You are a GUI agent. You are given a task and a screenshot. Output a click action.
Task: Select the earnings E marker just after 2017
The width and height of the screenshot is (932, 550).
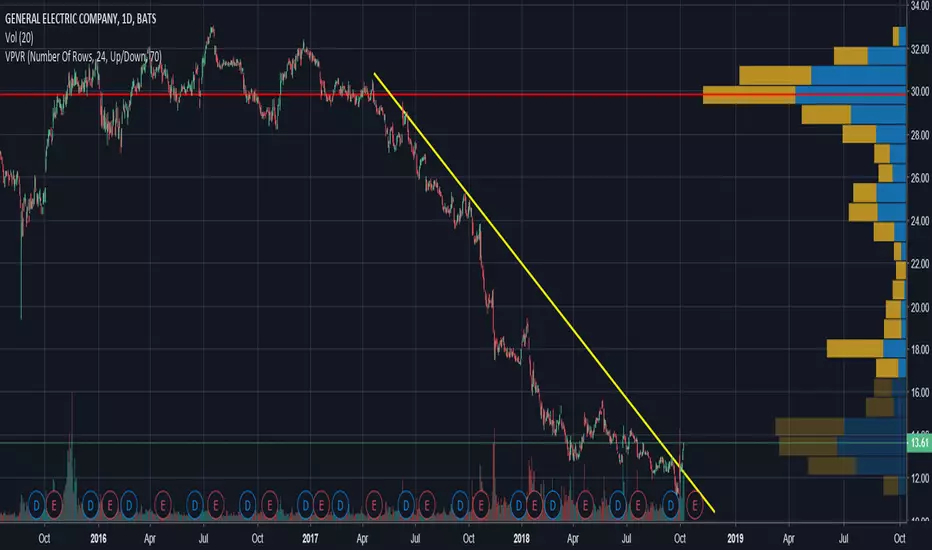coord(322,506)
